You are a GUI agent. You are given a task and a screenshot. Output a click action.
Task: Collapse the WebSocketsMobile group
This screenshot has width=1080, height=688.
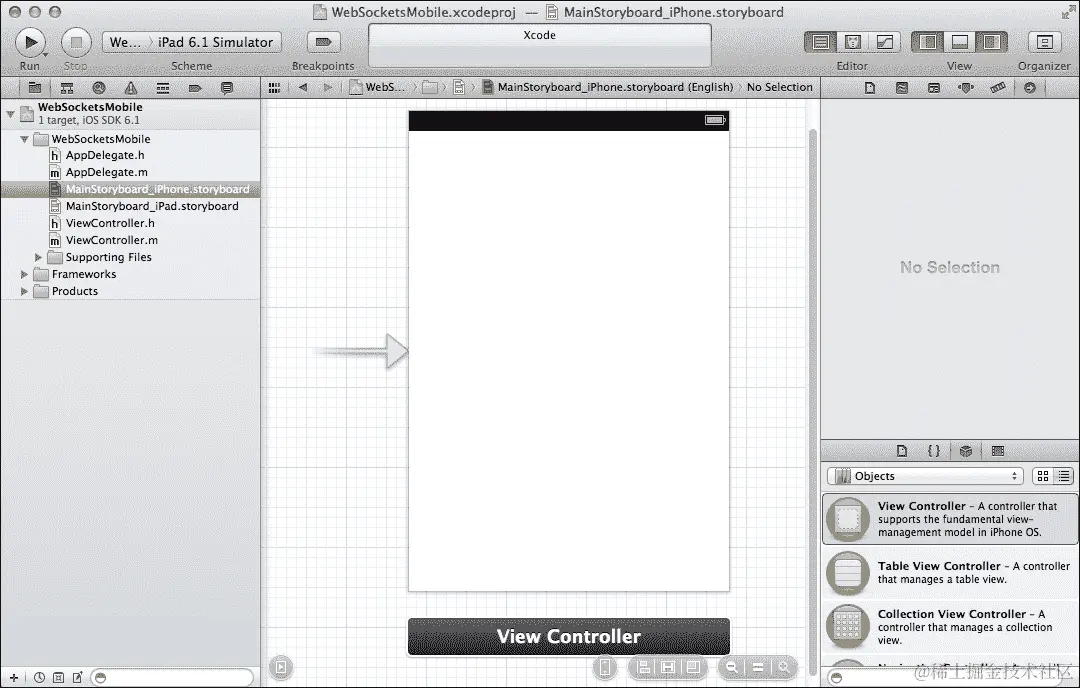pyautogui.click(x=23, y=139)
